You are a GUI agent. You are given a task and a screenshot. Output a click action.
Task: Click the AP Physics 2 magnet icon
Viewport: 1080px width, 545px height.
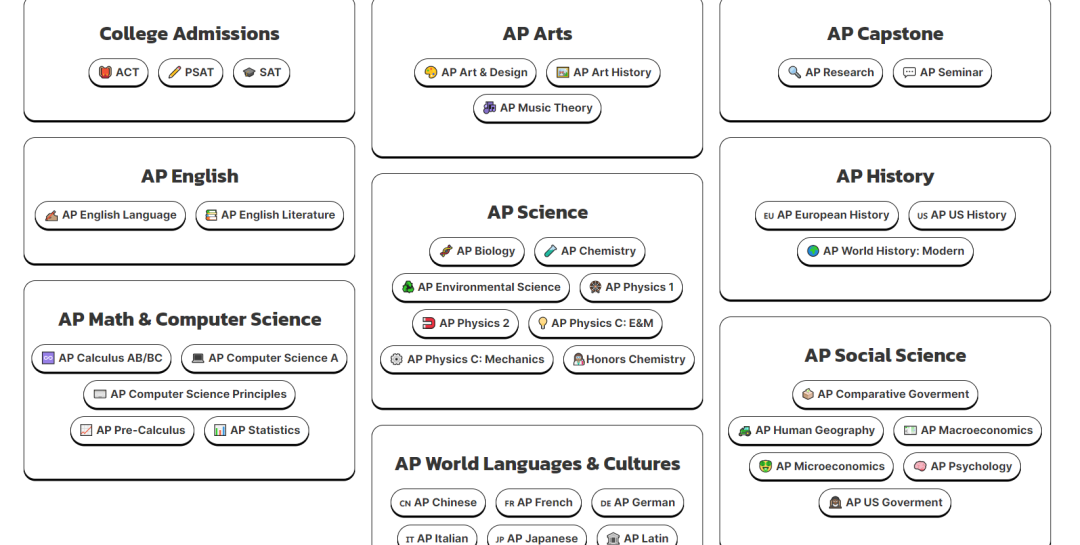click(x=429, y=323)
